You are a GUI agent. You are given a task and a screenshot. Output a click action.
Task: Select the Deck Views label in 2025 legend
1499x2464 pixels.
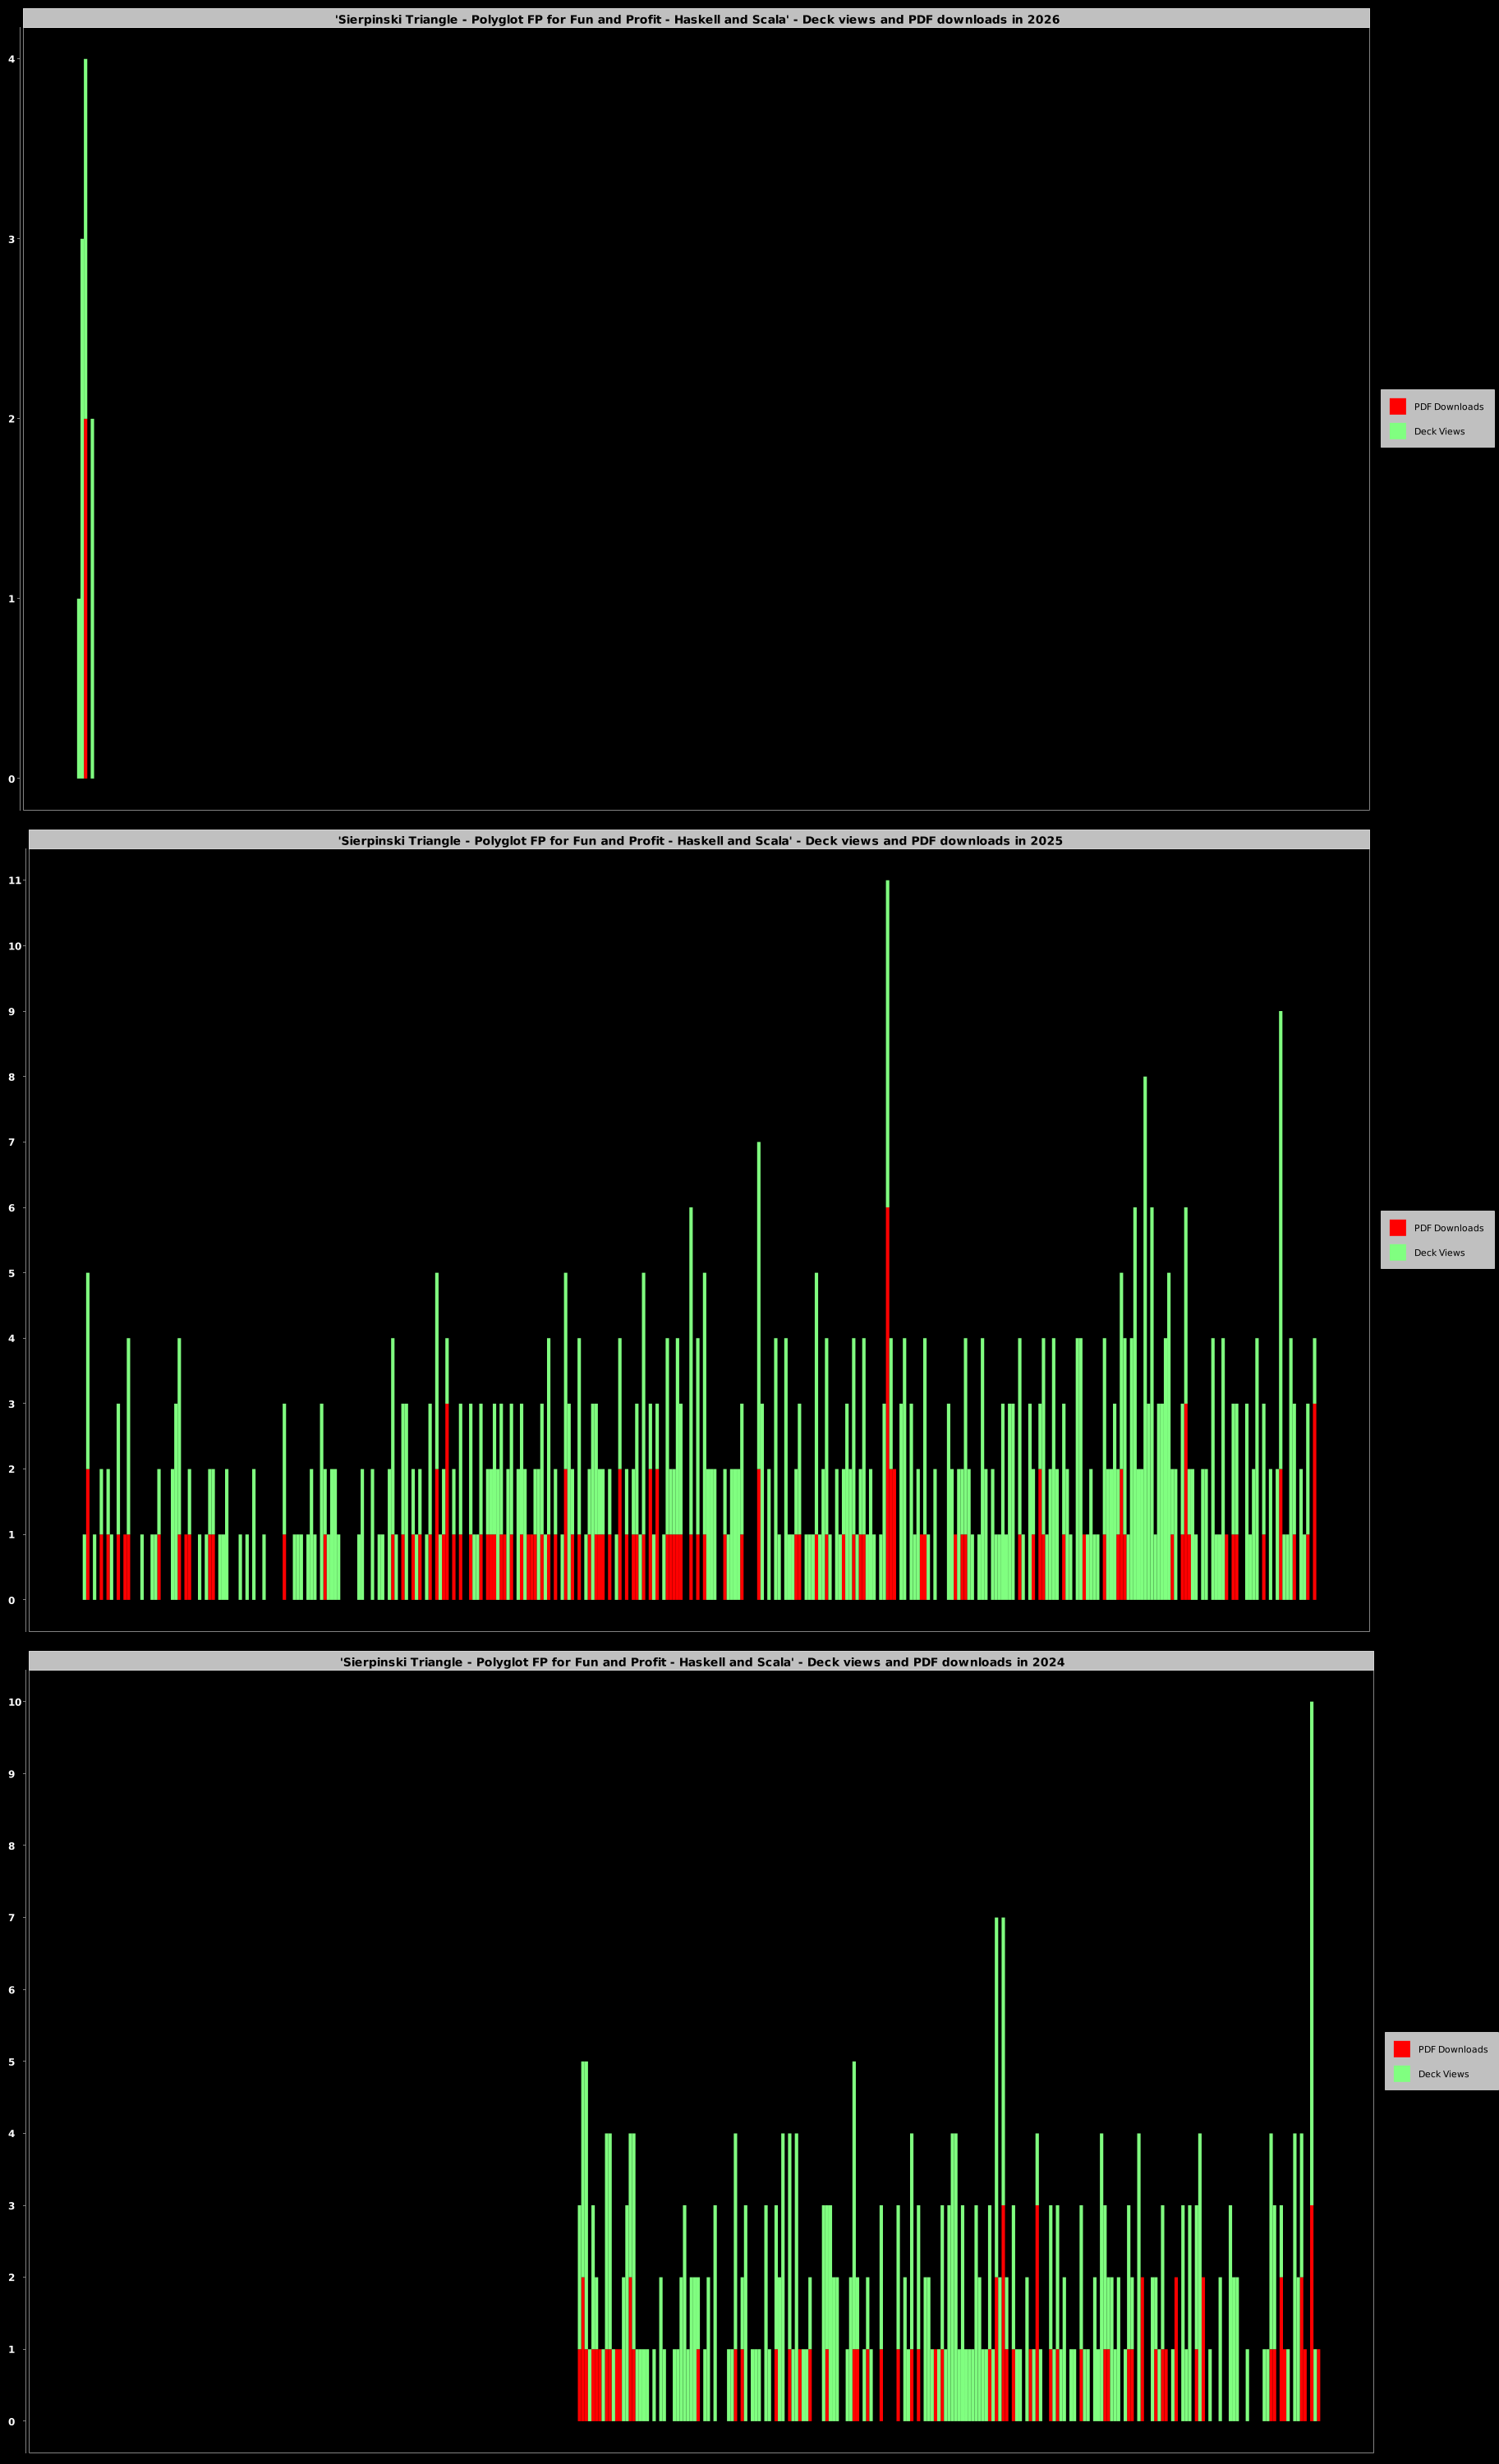coord(1439,1253)
